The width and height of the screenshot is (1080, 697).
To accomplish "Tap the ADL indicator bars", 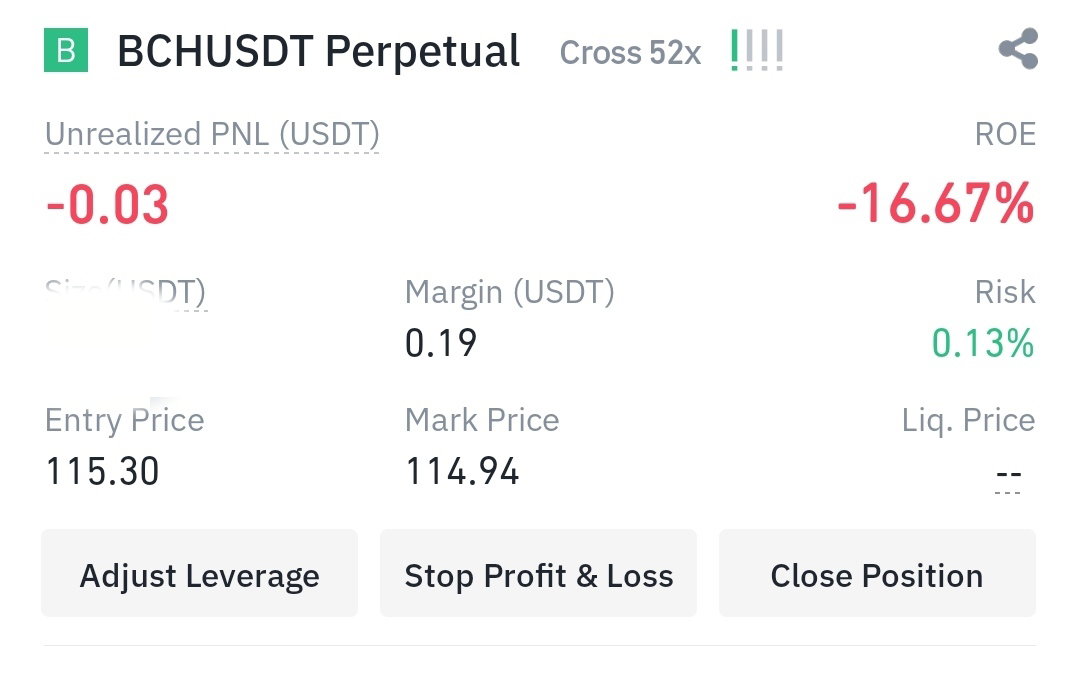I will (x=757, y=50).
